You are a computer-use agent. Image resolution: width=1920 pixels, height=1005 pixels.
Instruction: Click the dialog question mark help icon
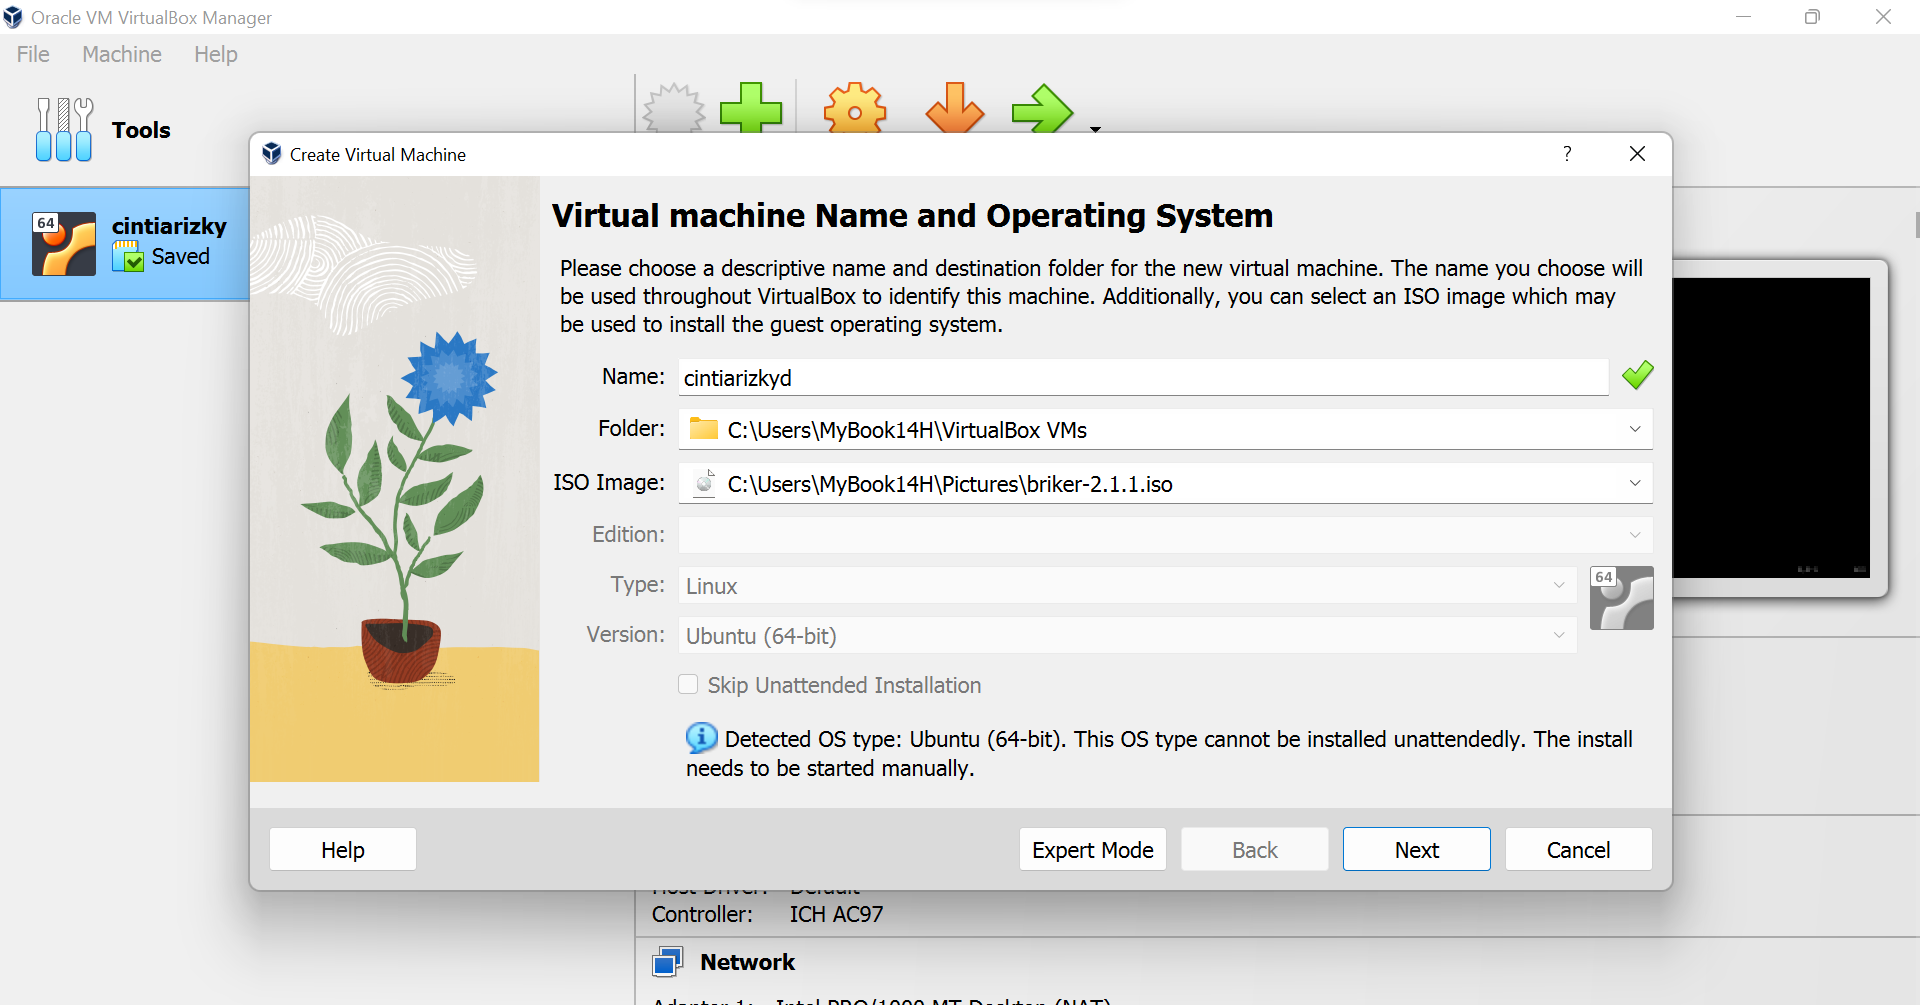(x=1567, y=153)
